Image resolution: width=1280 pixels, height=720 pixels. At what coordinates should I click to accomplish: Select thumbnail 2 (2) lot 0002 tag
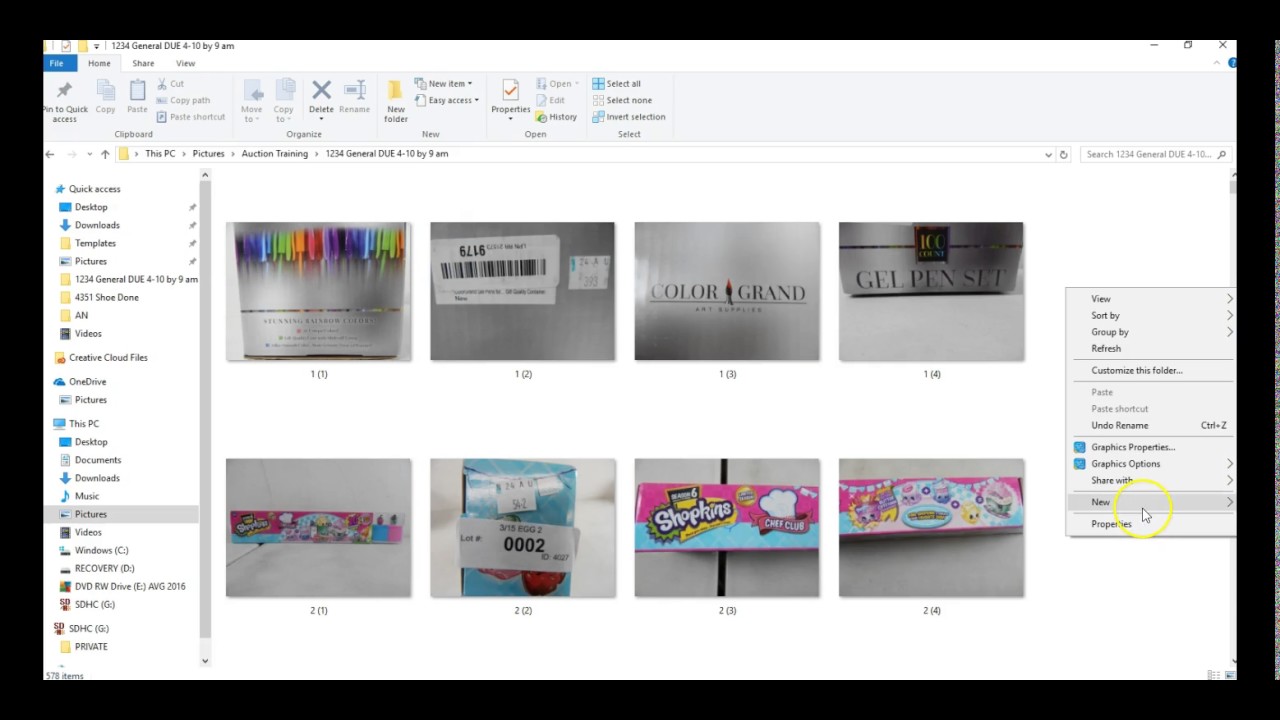pyautogui.click(x=523, y=528)
